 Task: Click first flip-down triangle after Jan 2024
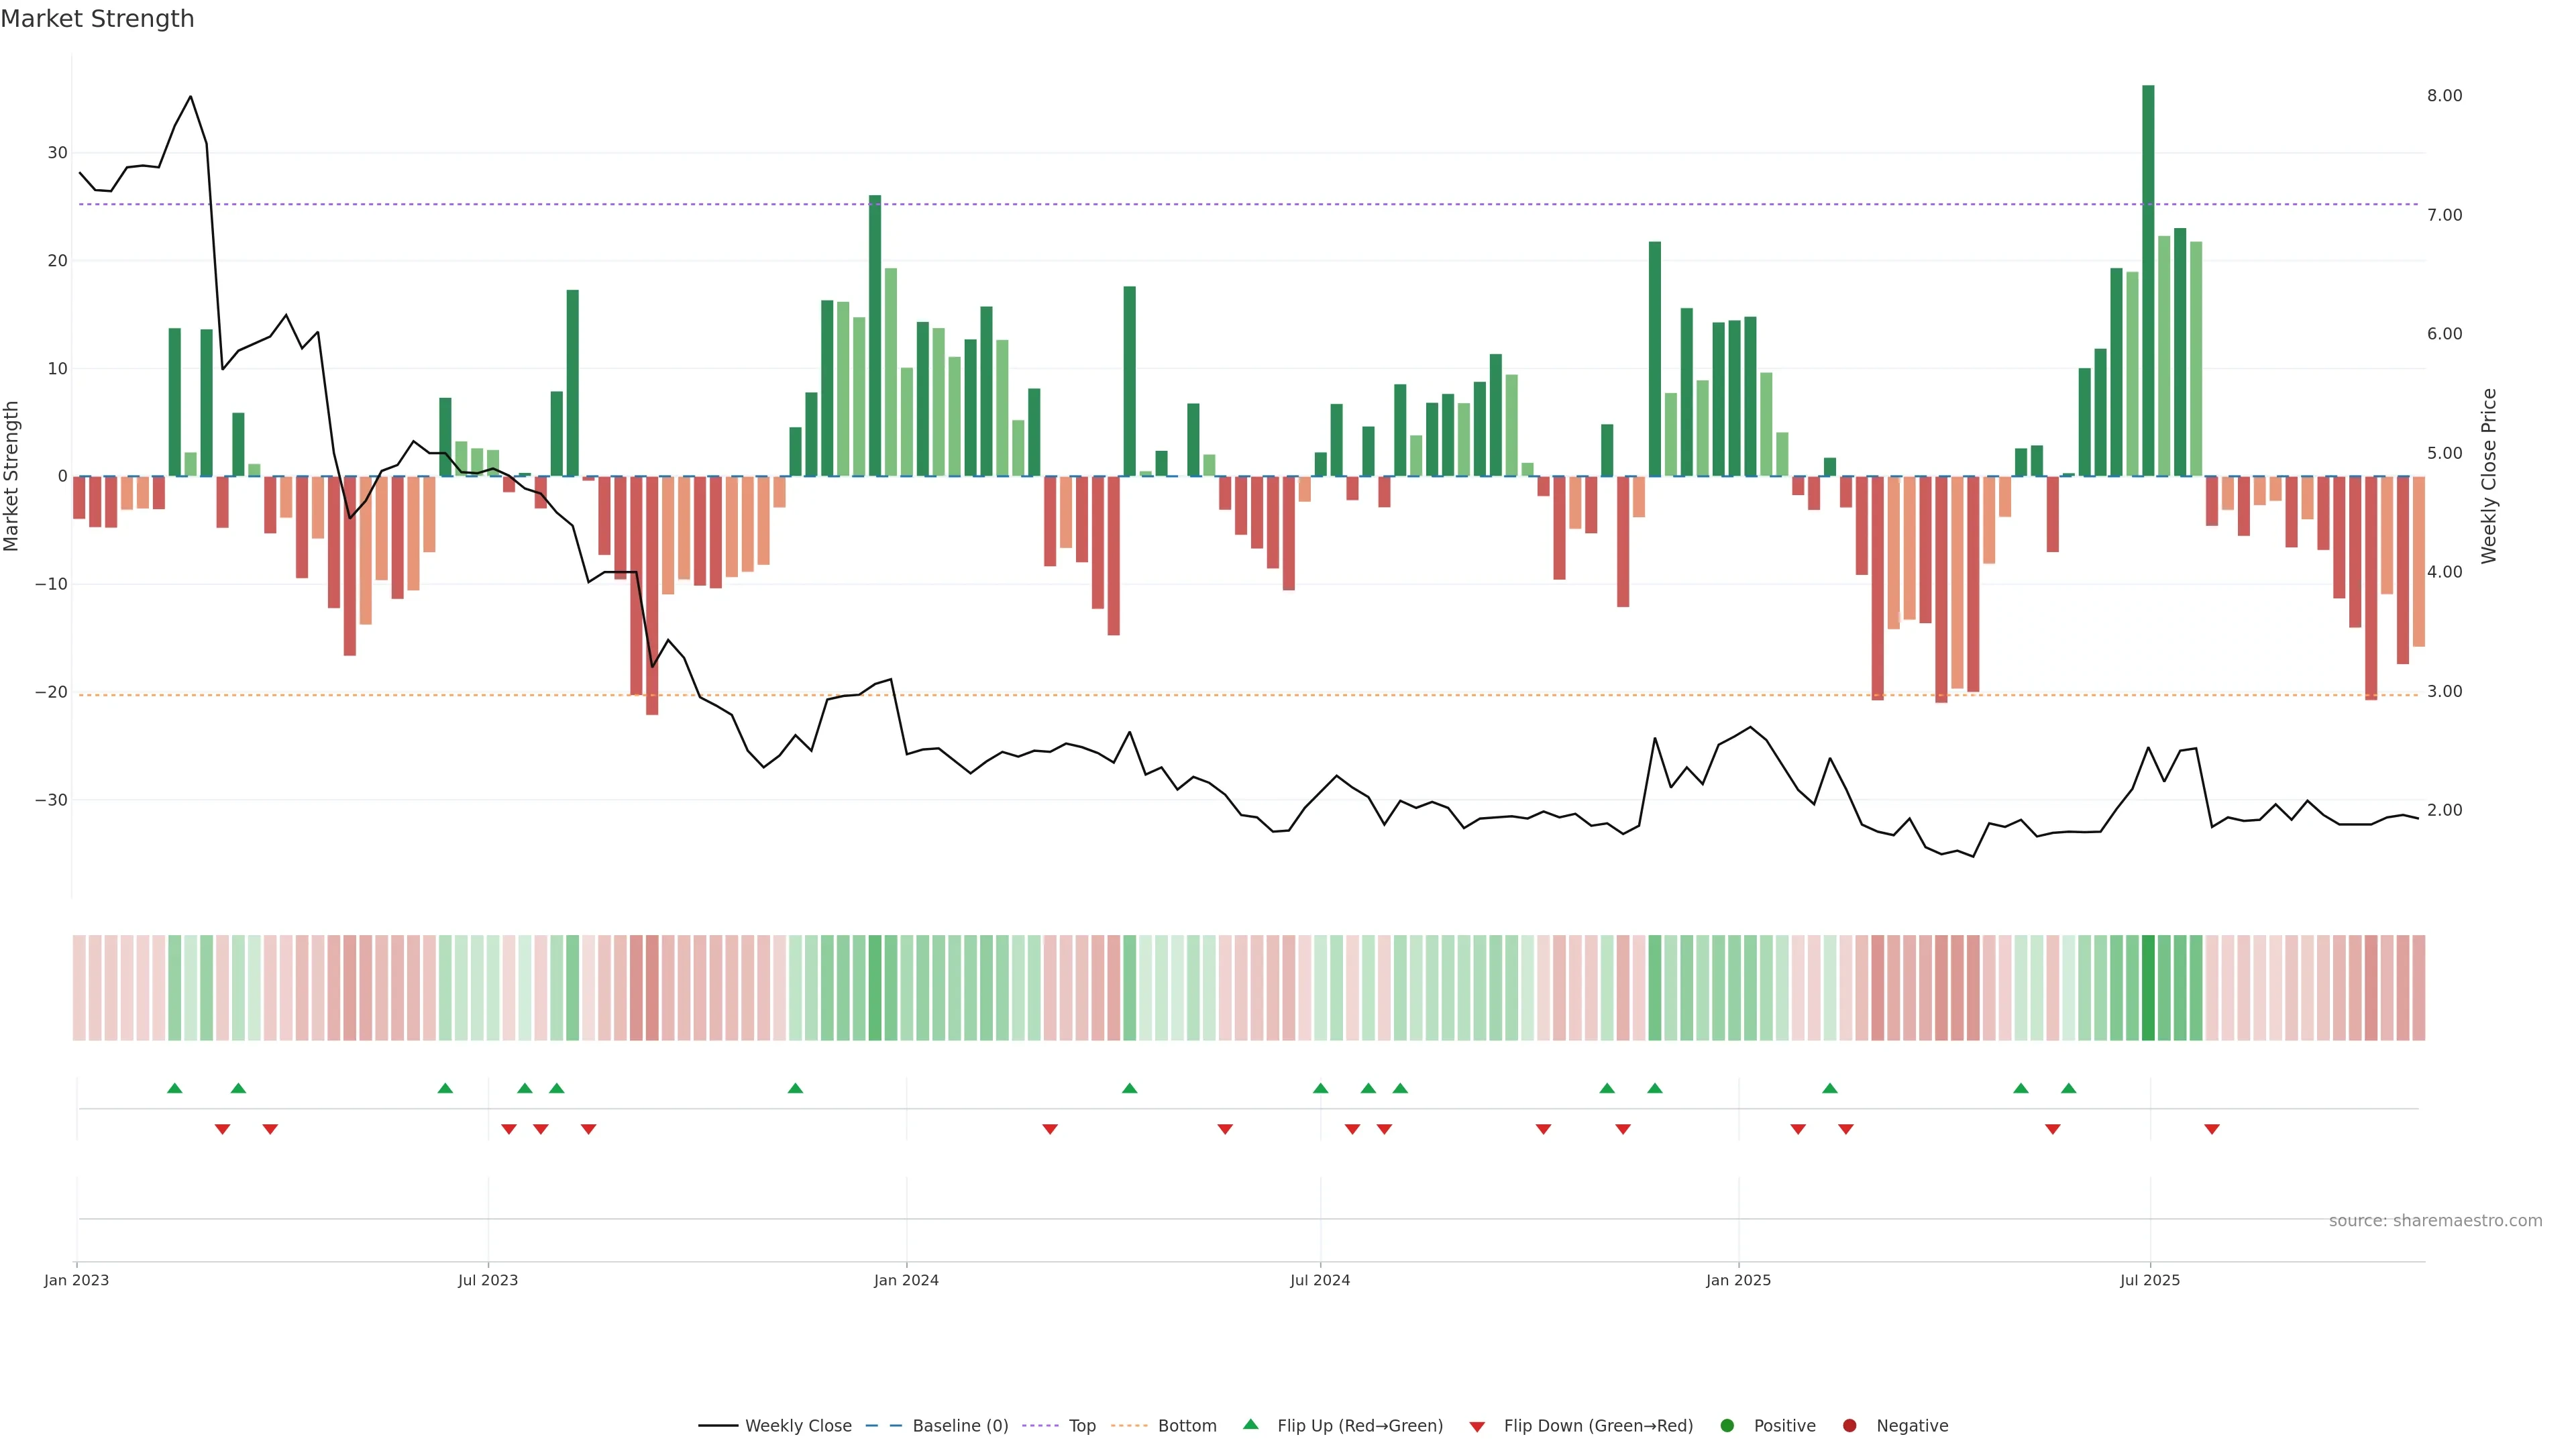pyautogui.click(x=1050, y=1129)
